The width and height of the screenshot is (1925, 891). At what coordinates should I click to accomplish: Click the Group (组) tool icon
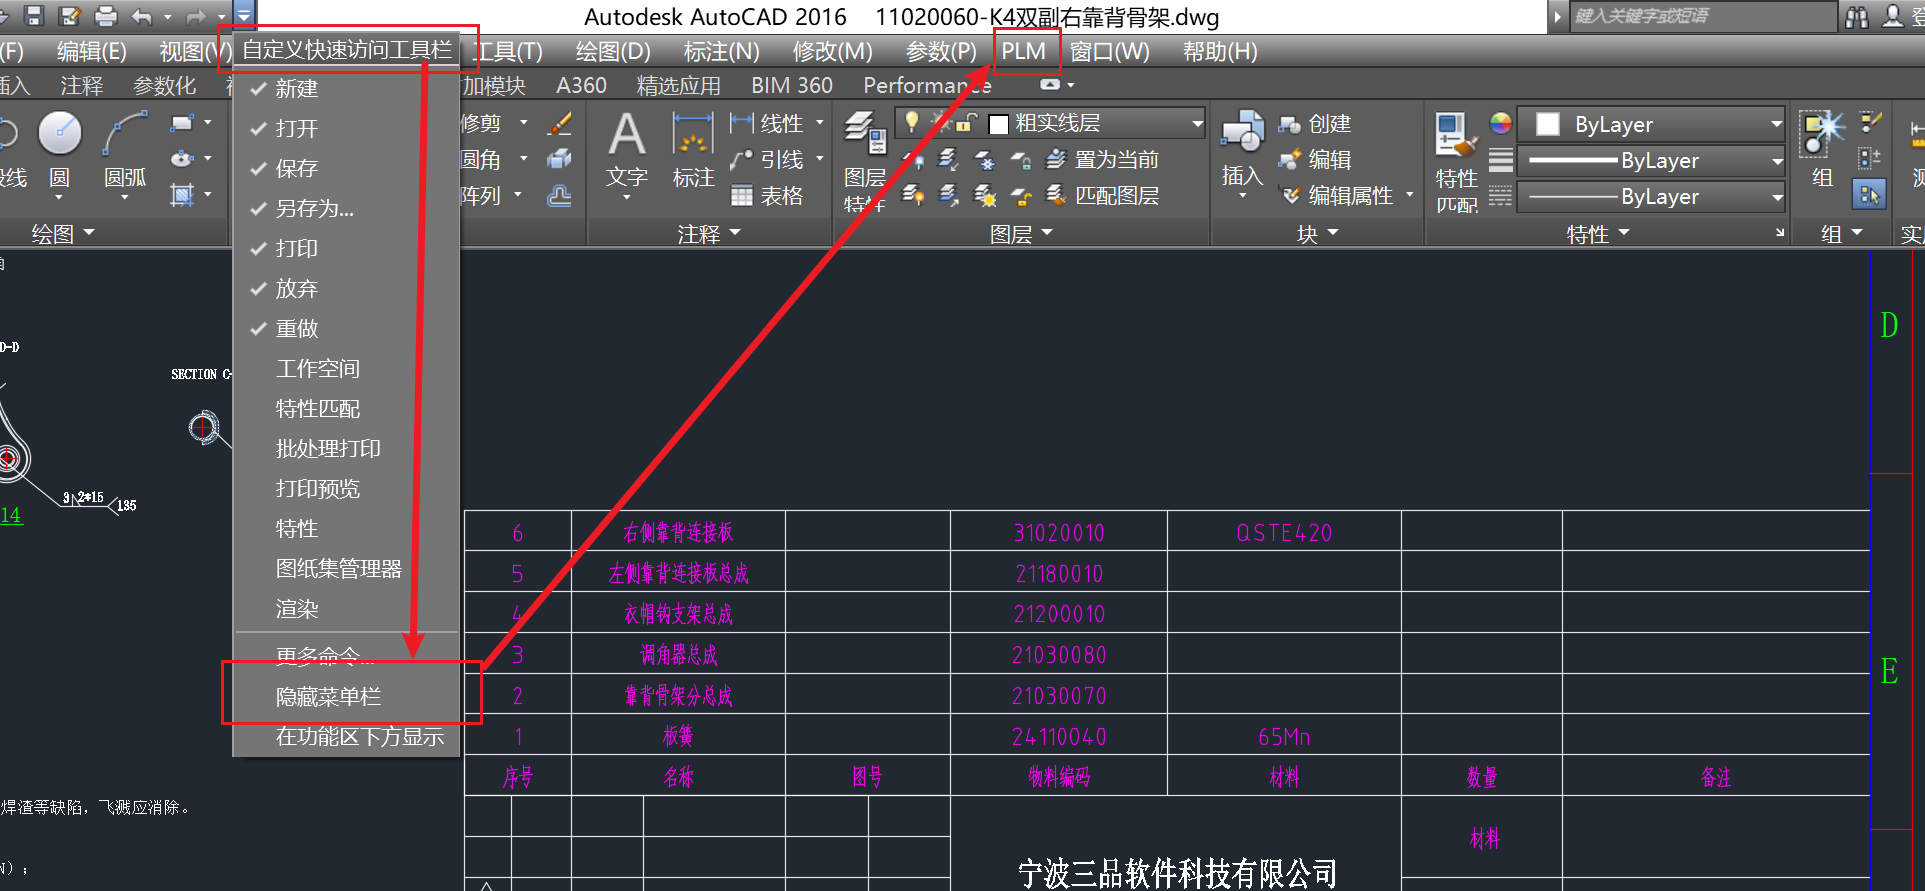(1823, 150)
